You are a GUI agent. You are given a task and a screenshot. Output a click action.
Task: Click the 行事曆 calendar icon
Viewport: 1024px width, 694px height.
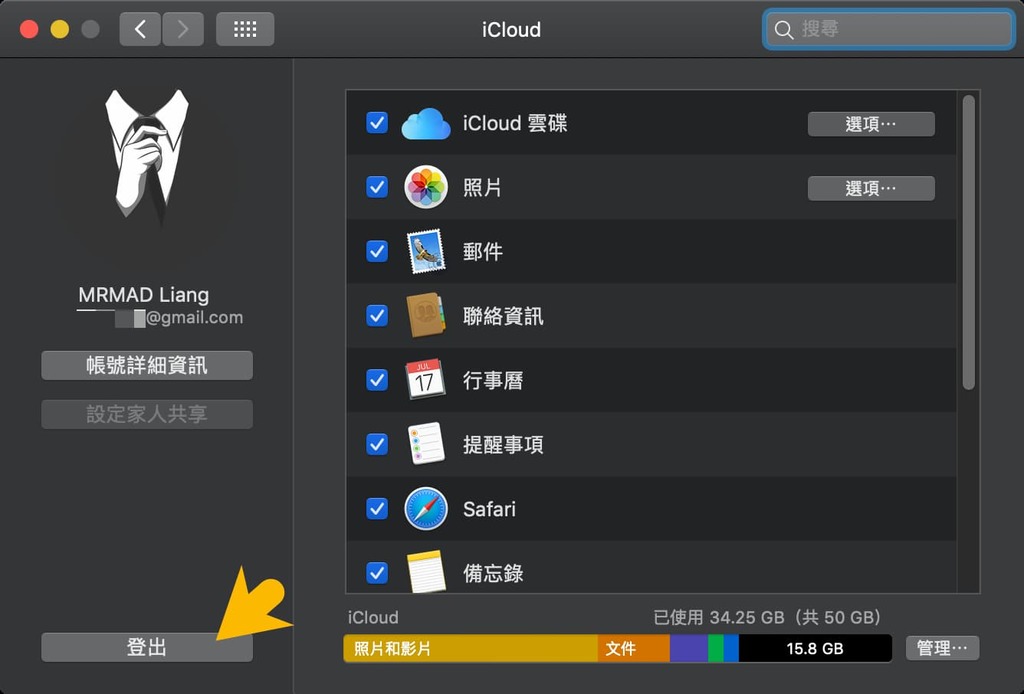(x=427, y=380)
